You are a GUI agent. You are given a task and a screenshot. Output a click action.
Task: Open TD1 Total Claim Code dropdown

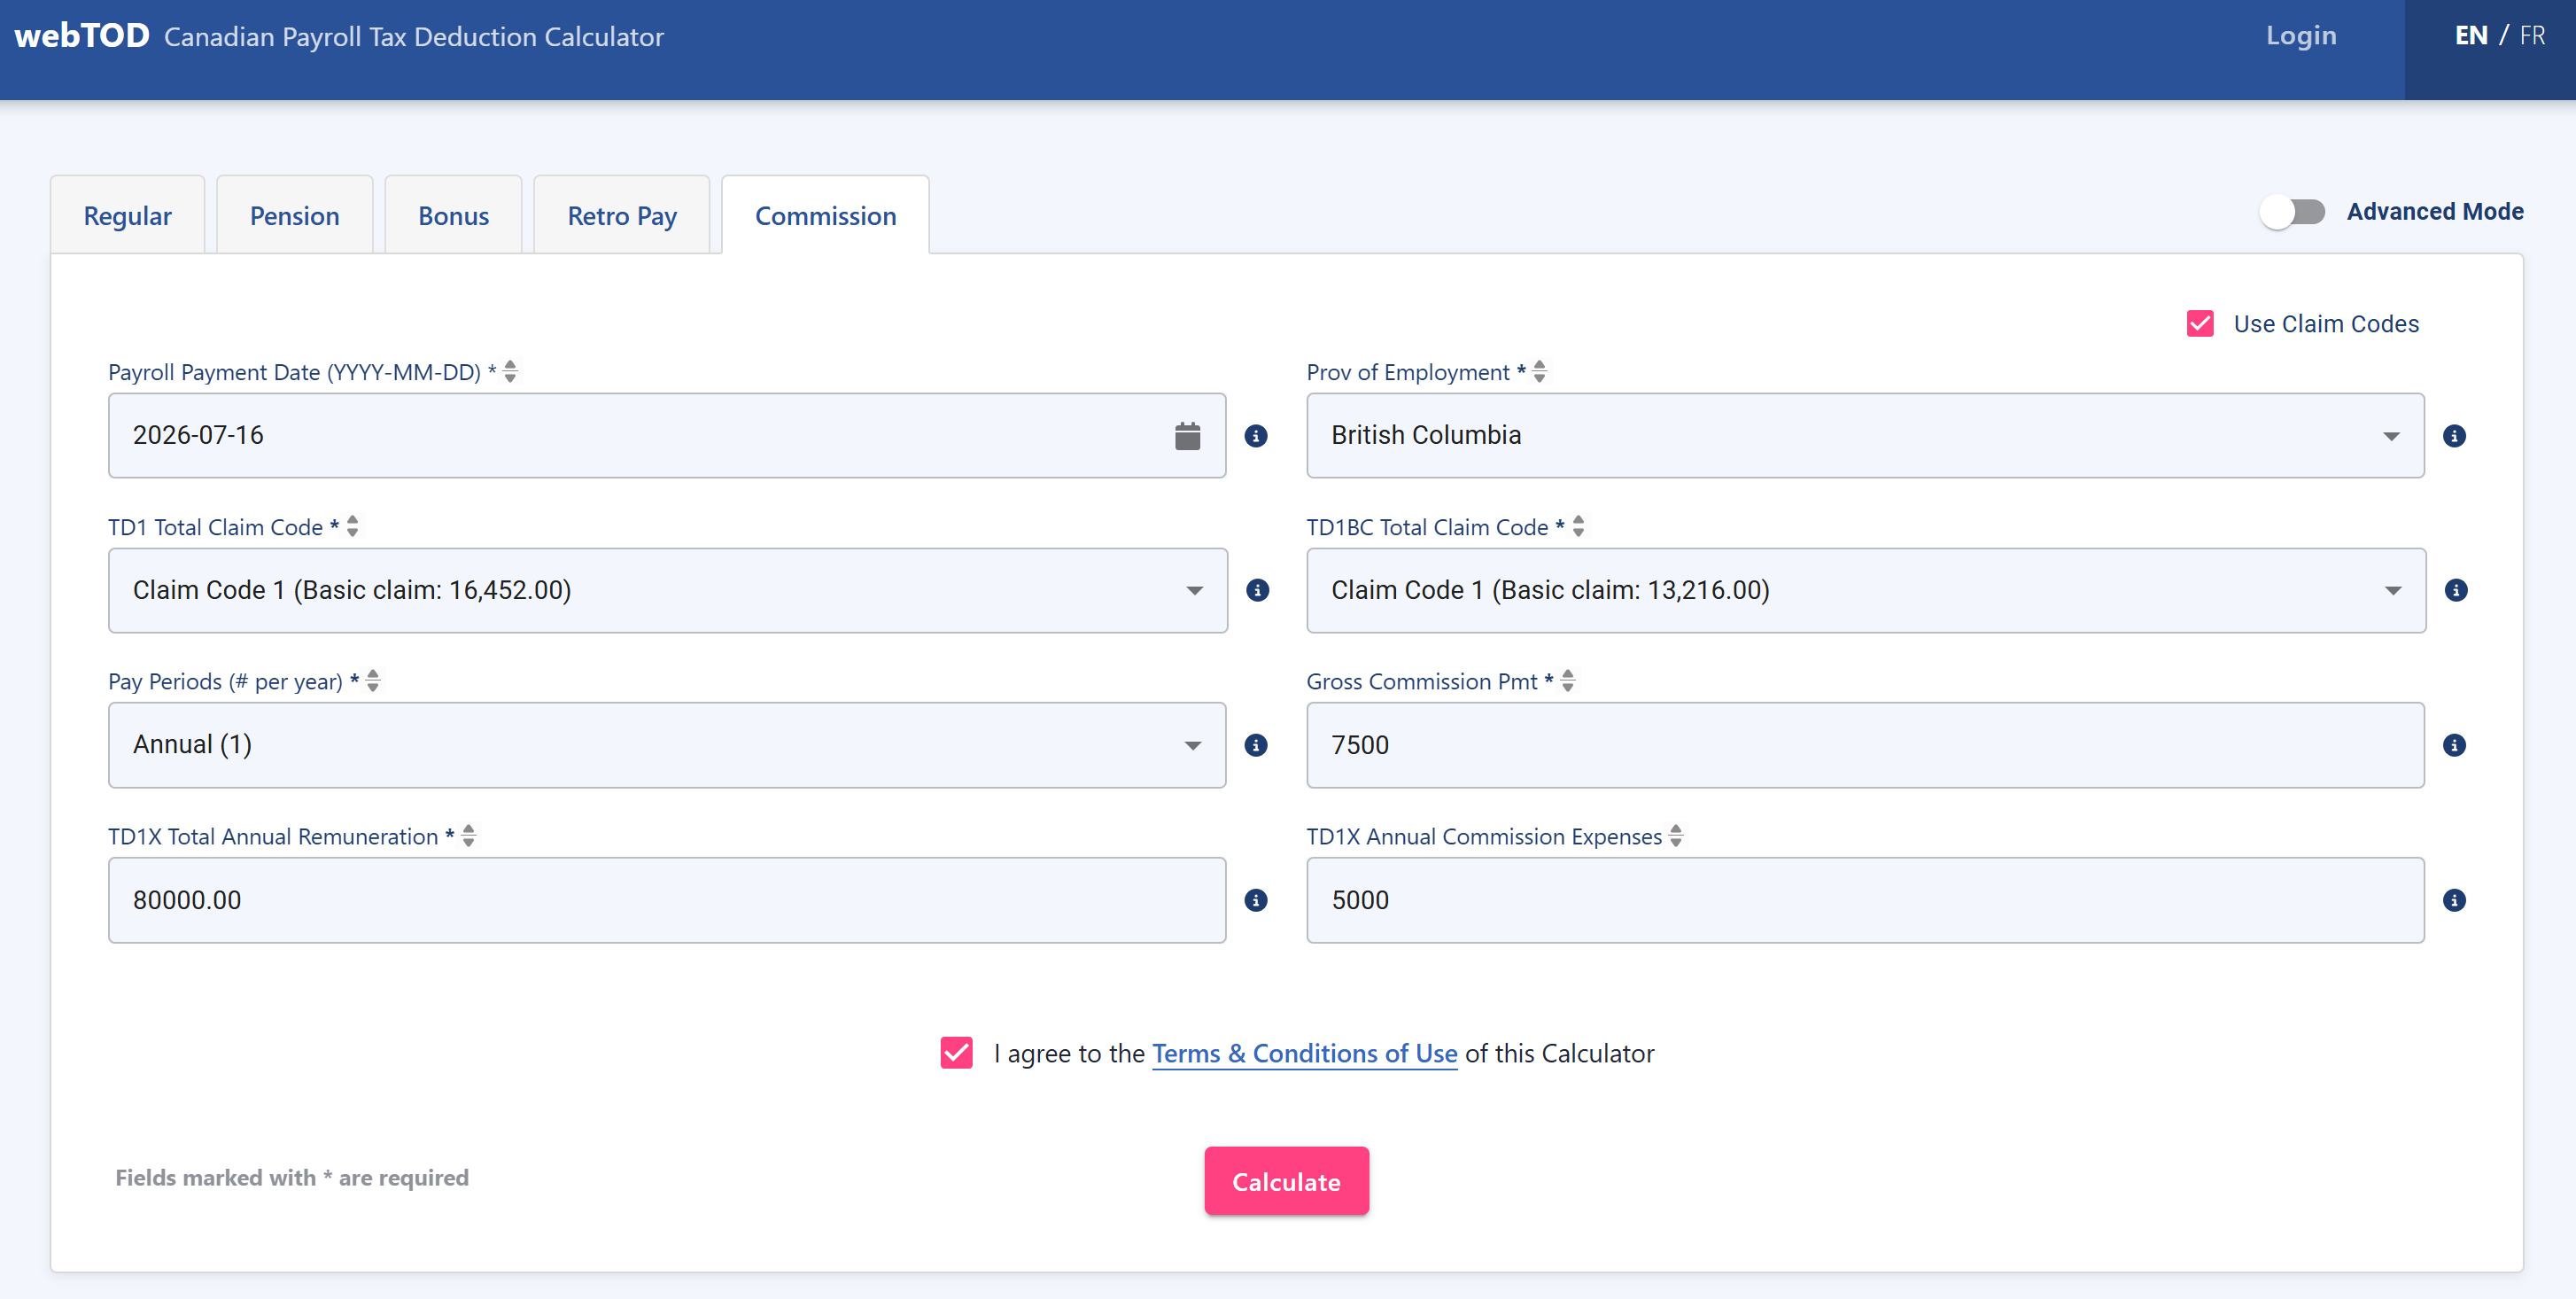[667, 590]
